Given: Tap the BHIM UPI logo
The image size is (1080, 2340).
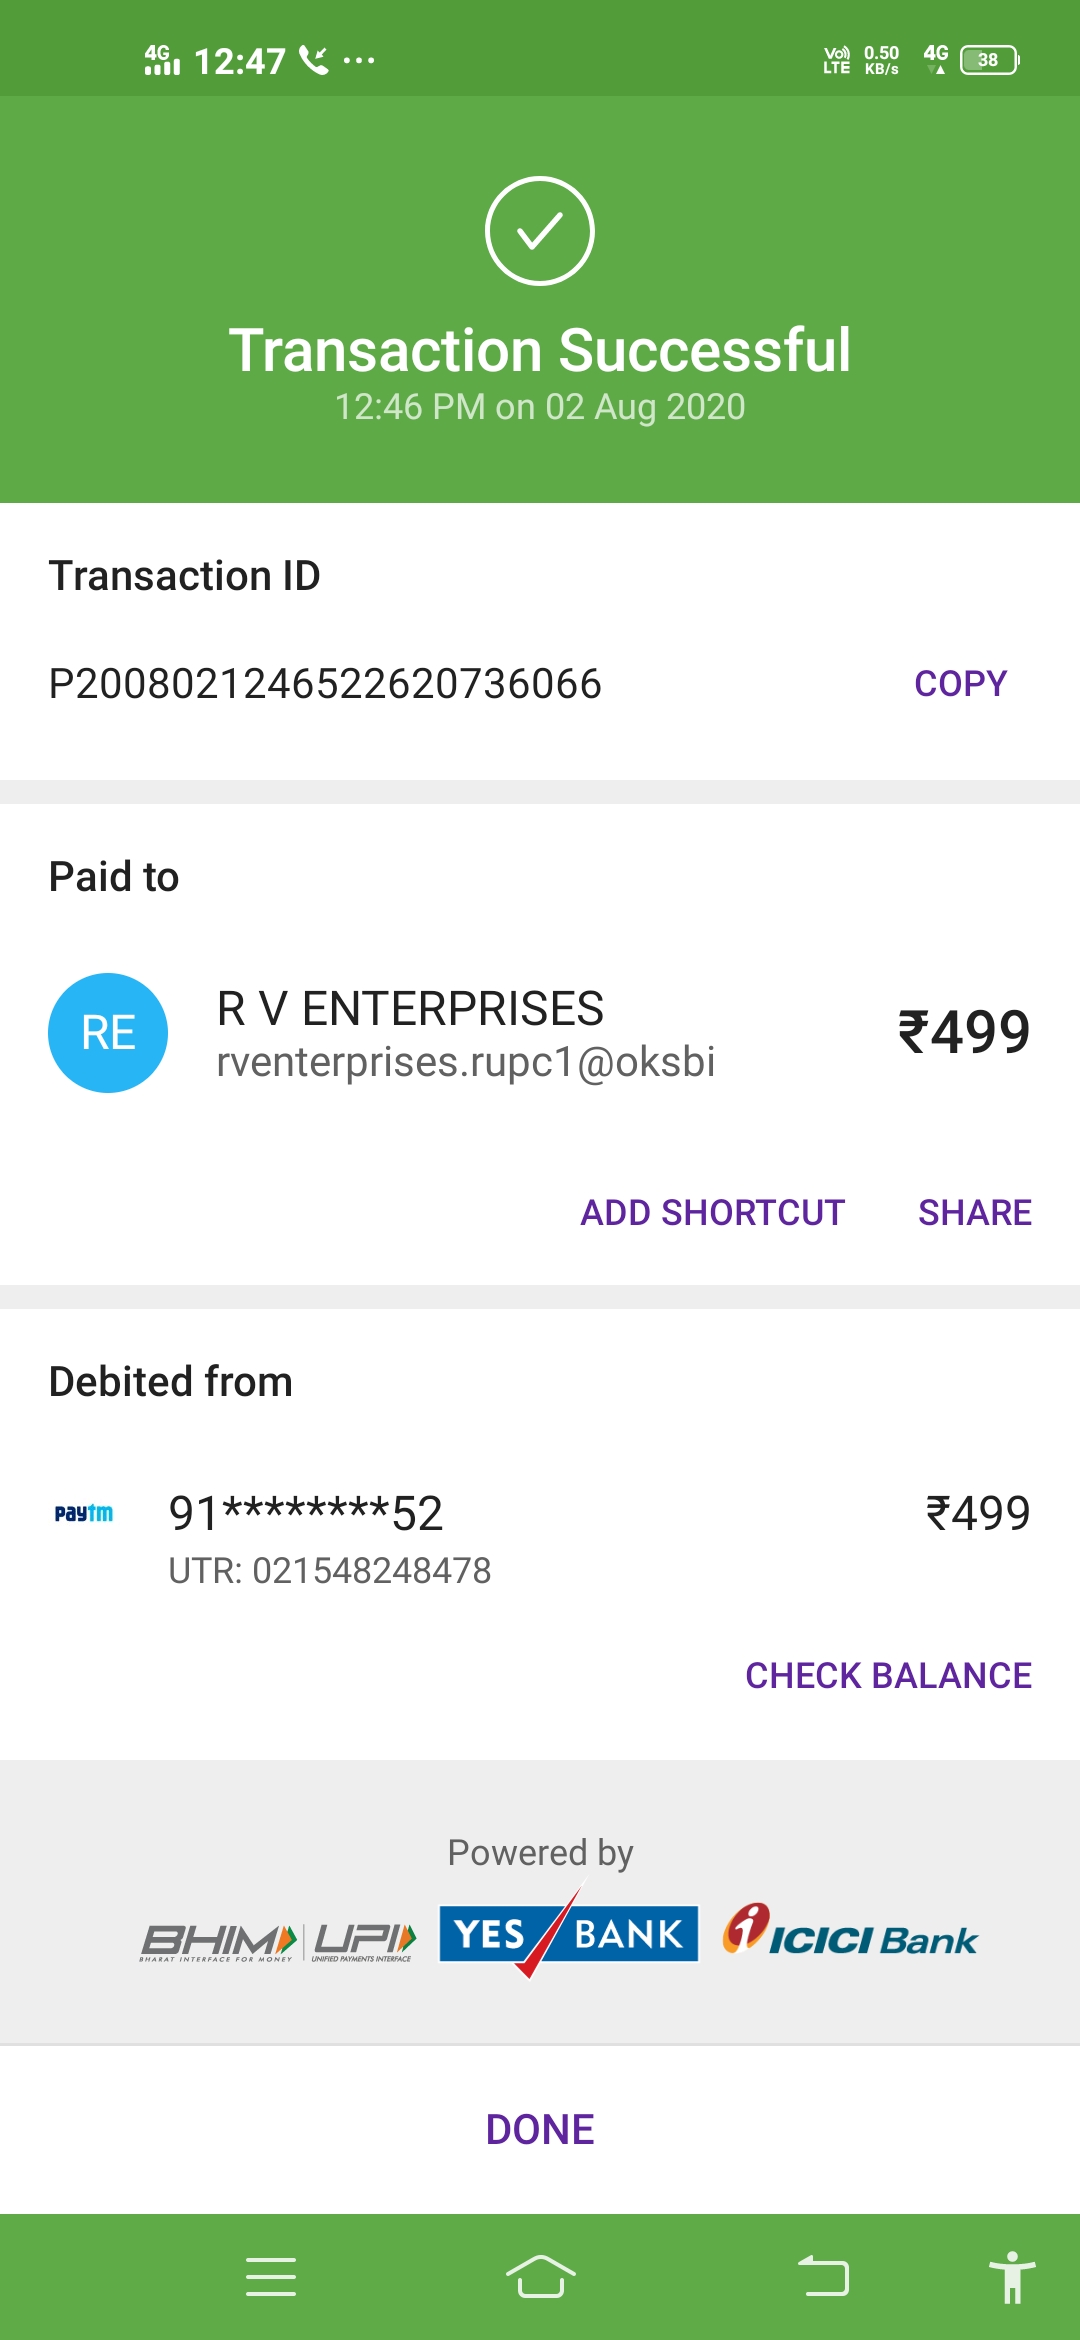Looking at the screenshot, I should [278, 1942].
